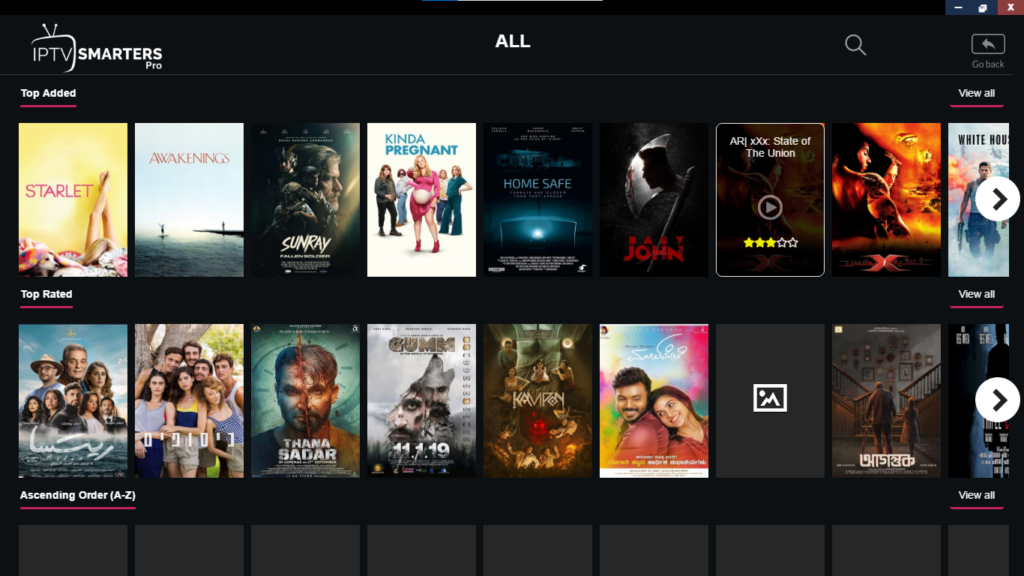Click the IPTV Smarters Pro logo
Image resolution: width=1024 pixels, height=576 pixels.
(96, 47)
